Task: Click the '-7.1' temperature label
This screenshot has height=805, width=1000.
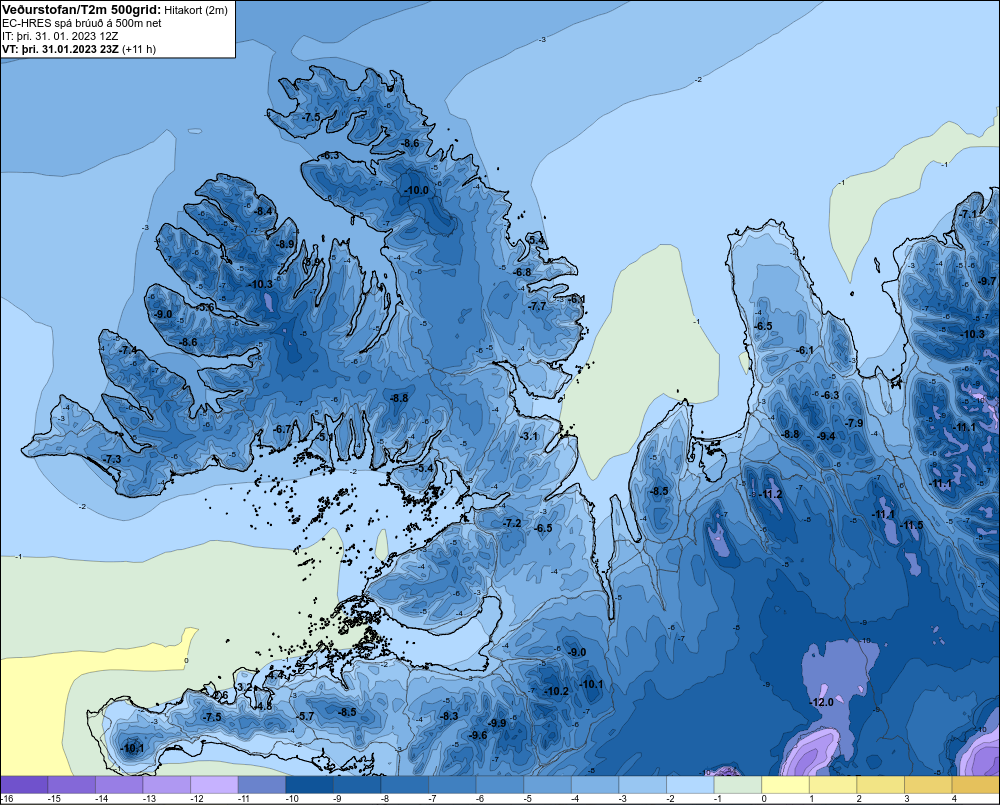Action: tap(968, 214)
